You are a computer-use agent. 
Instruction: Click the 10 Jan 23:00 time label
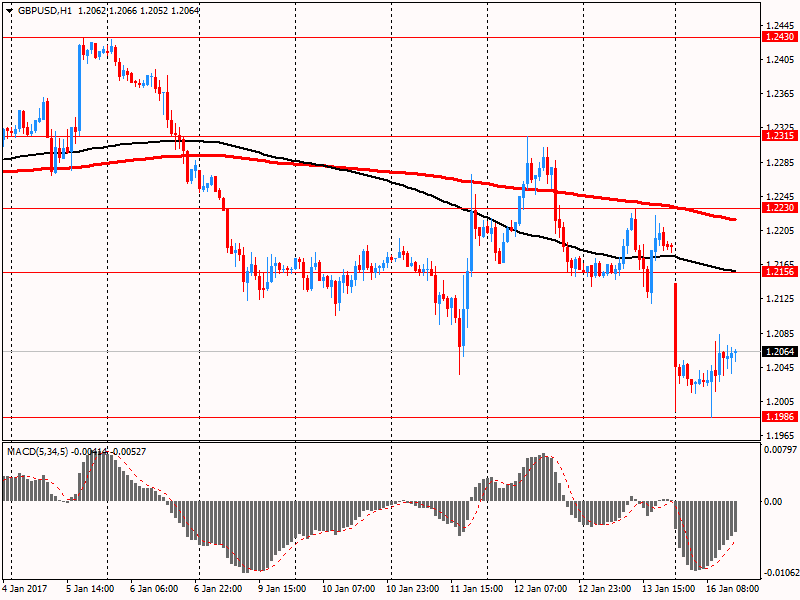[x=412, y=588]
